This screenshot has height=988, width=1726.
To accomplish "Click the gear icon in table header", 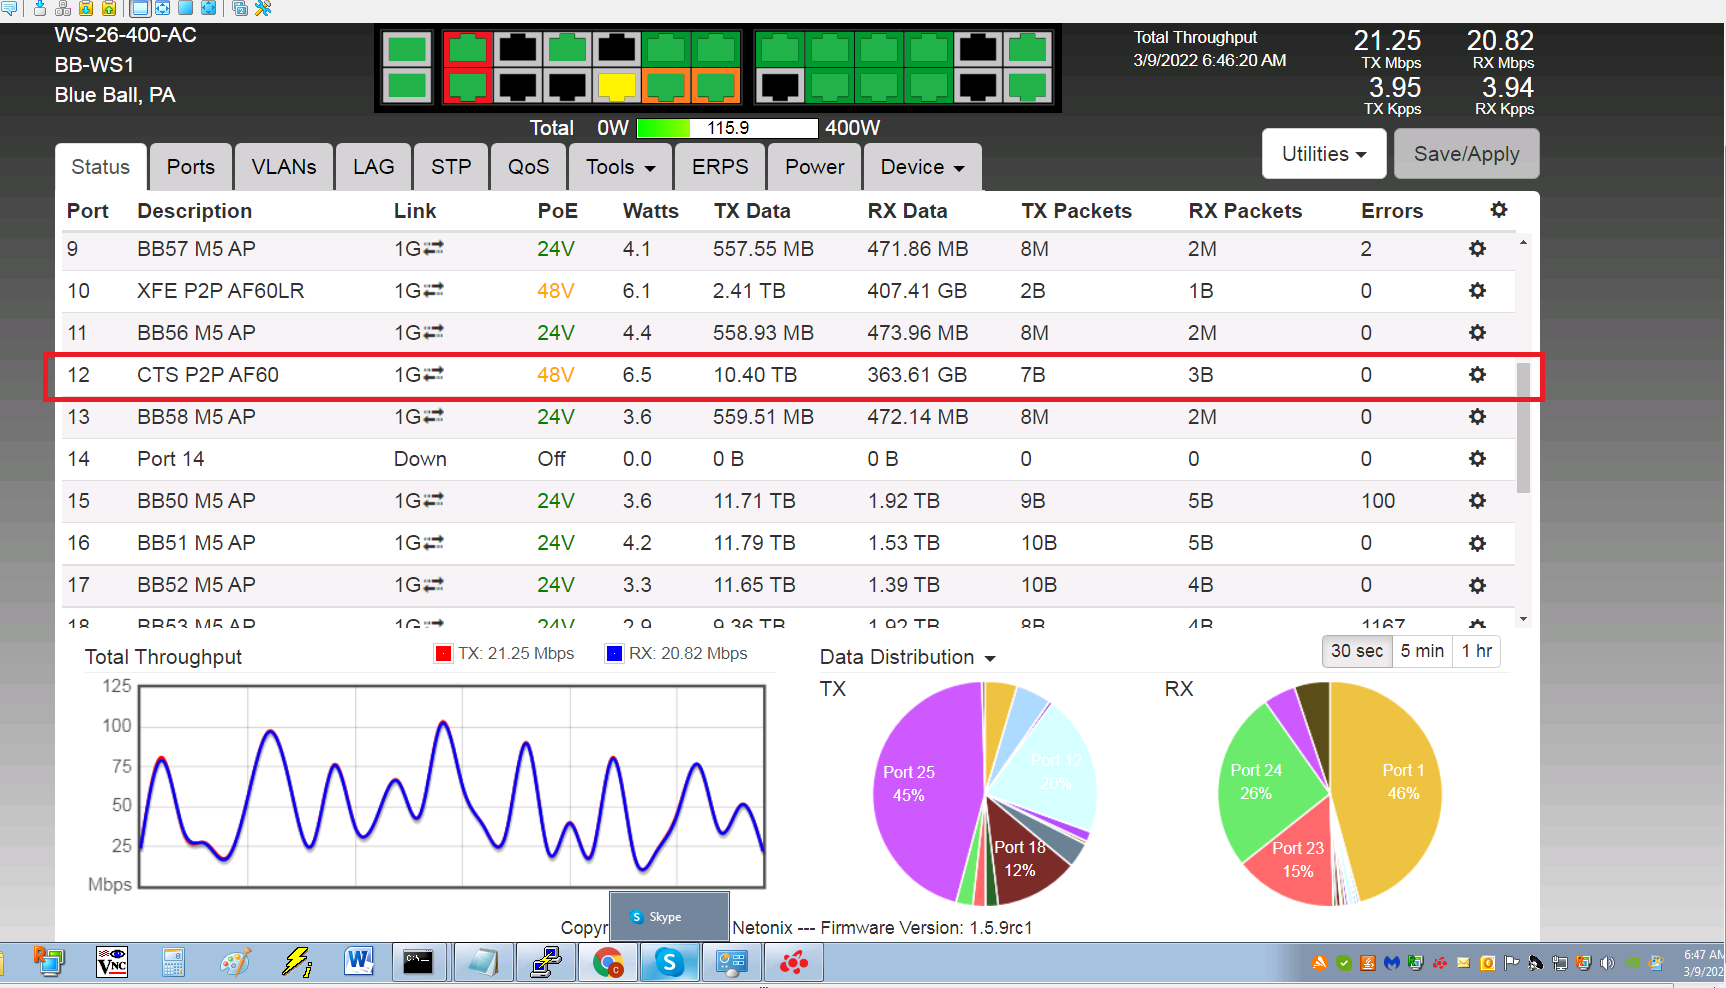I will click(1498, 210).
